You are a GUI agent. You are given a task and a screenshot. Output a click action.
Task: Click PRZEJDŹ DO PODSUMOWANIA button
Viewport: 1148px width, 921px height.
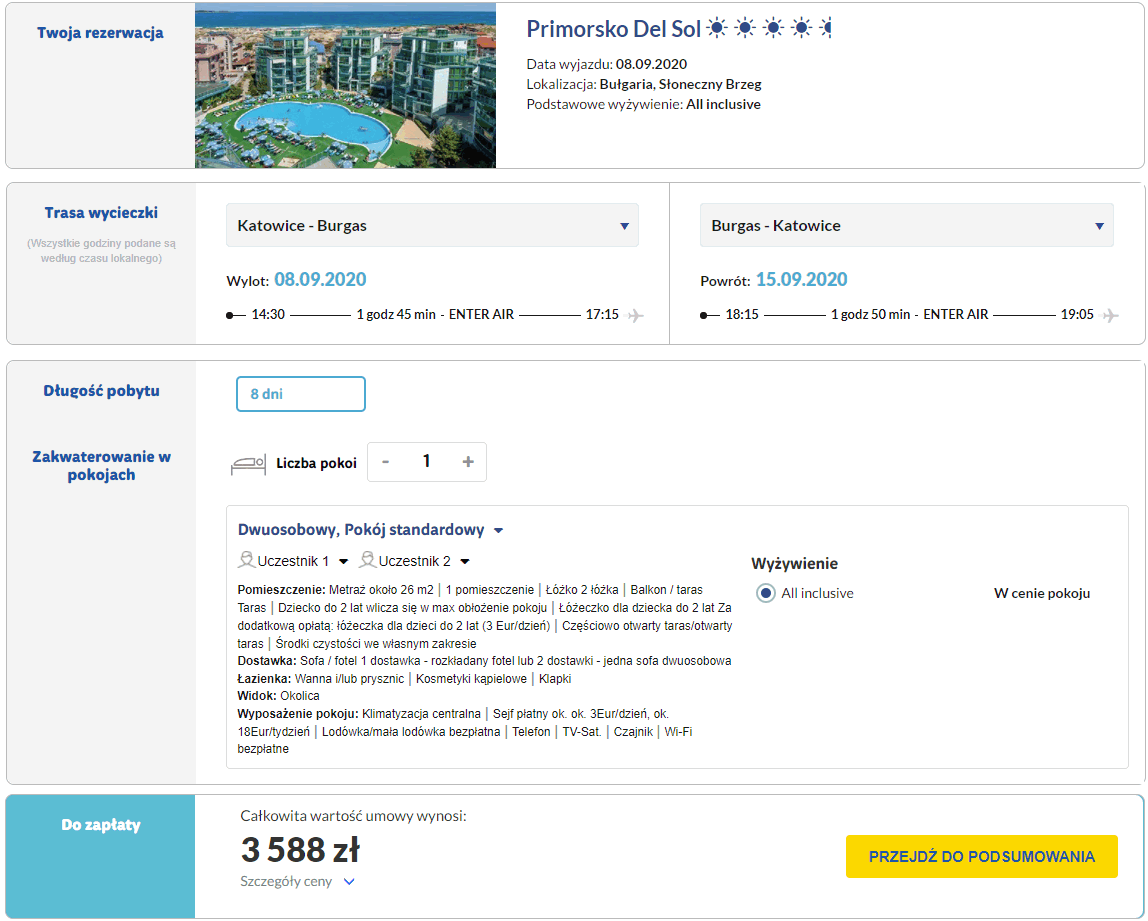[982, 857]
